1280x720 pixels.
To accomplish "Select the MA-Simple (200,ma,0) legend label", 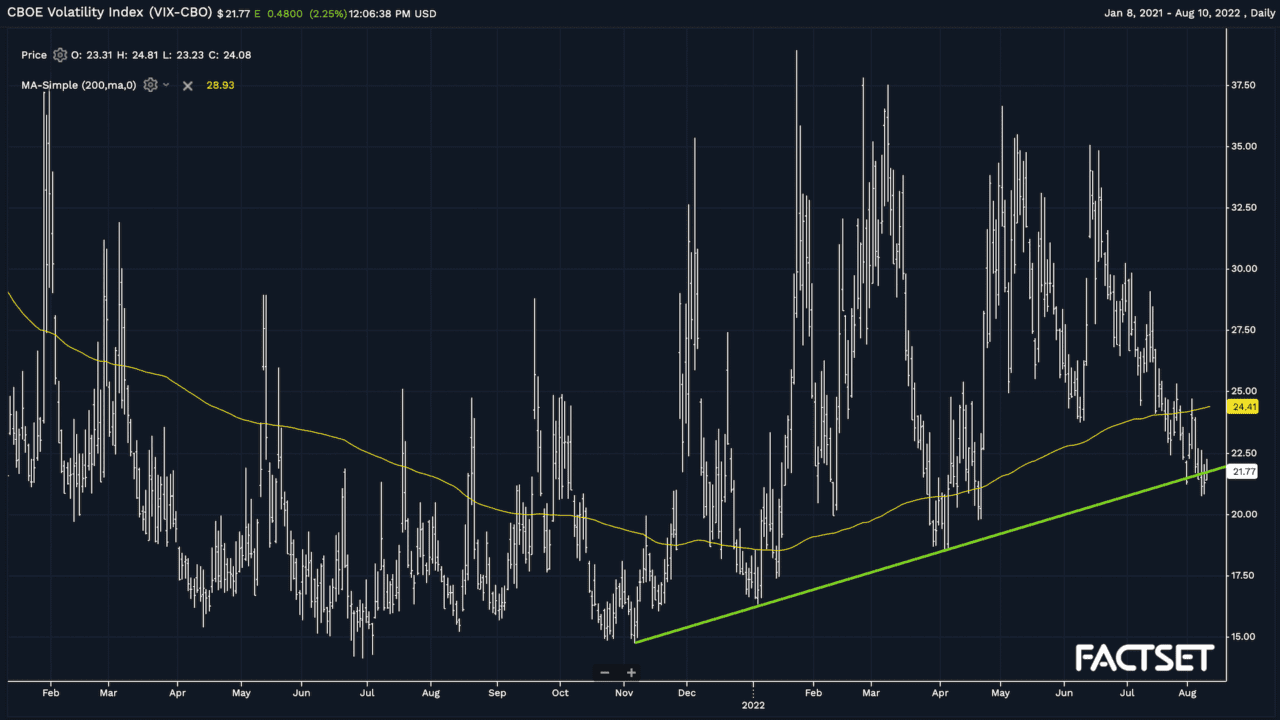I will (x=79, y=86).
